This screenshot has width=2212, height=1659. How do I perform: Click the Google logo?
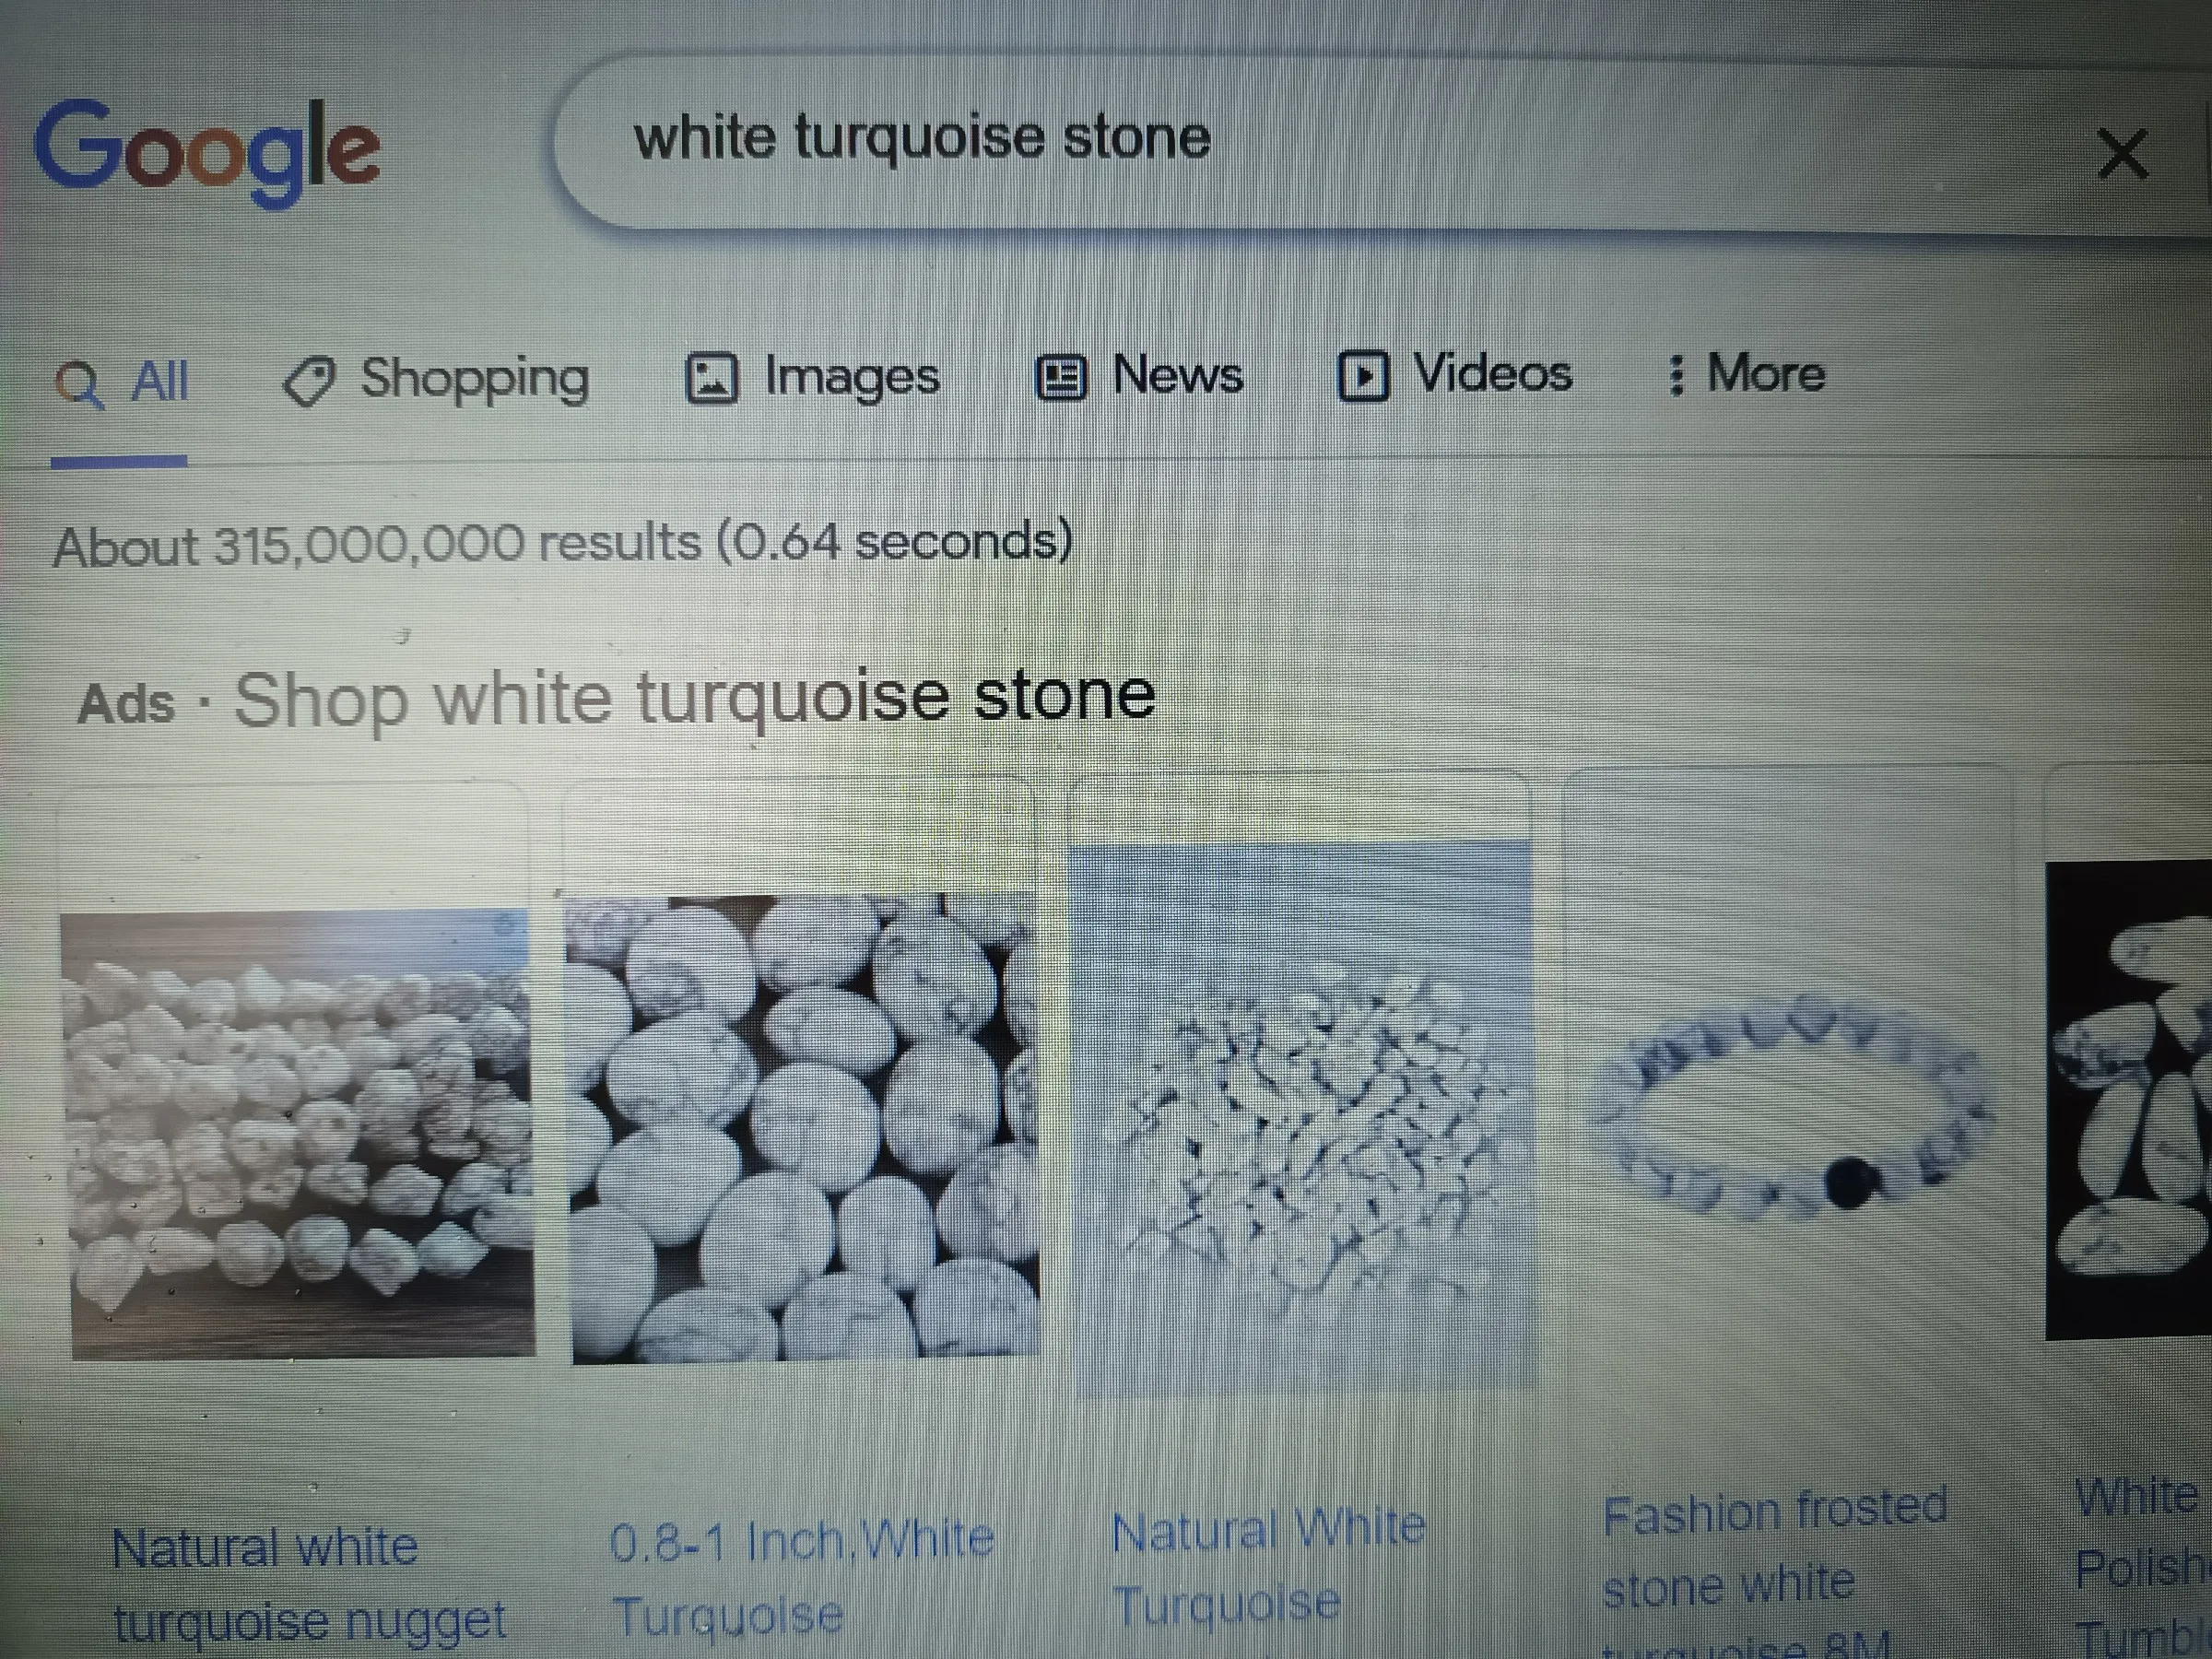pyautogui.click(x=207, y=150)
